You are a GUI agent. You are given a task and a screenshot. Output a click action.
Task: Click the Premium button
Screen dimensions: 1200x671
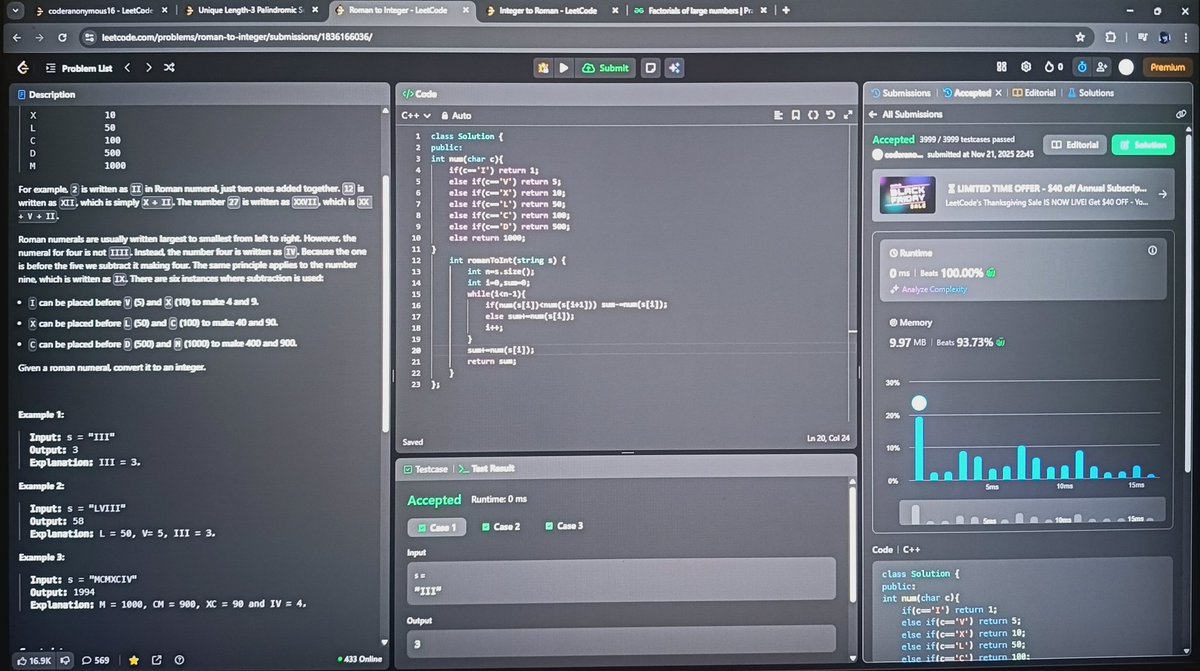click(x=1167, y=67)
